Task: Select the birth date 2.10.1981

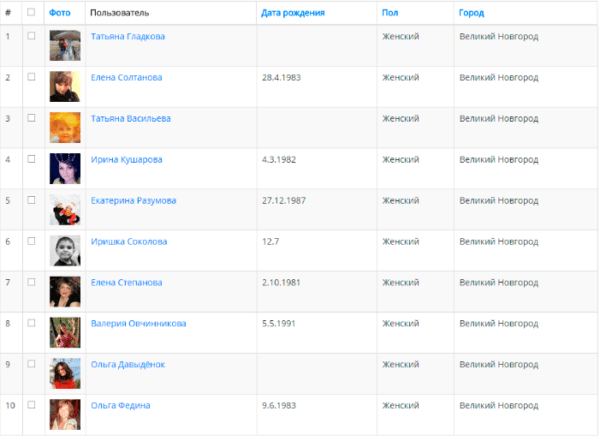Action: tap(281, 282)
